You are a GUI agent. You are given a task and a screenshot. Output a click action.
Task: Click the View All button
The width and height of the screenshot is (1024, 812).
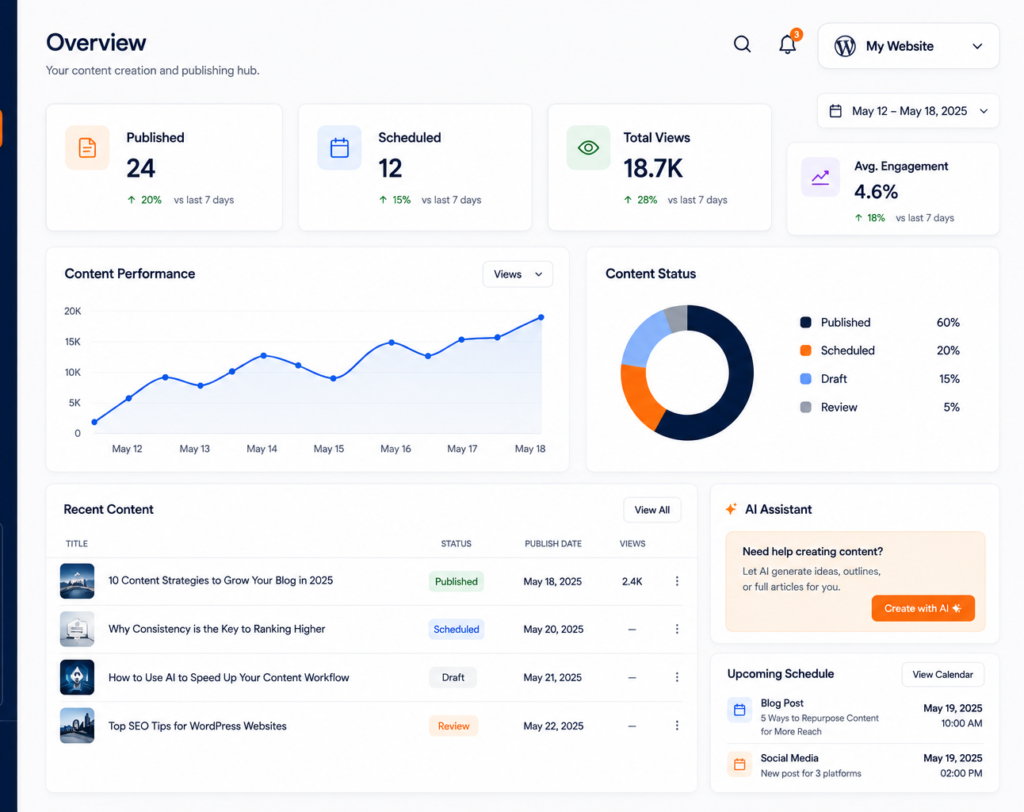click(x=652, y=510)
